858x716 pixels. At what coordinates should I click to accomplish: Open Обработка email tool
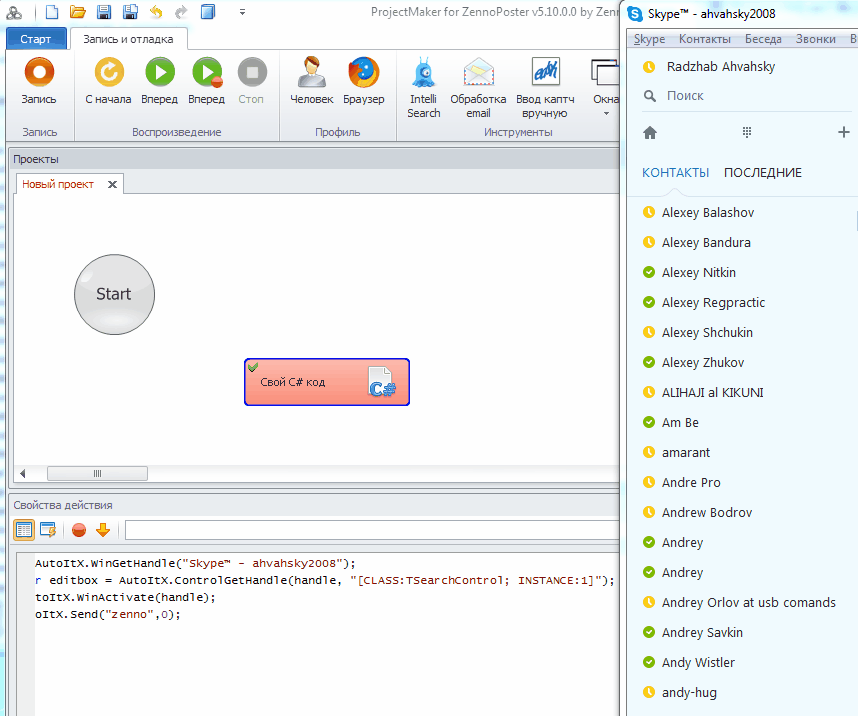click(x=478, y=73)
